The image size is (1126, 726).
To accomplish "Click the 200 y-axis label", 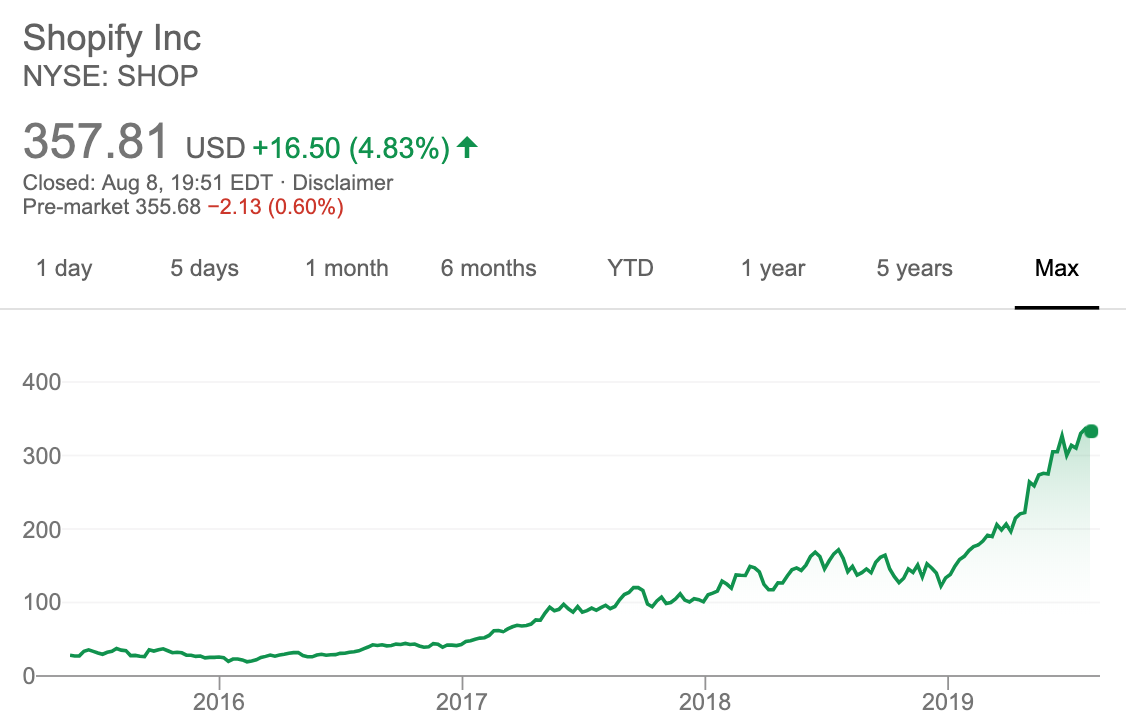I will [42, 530].
